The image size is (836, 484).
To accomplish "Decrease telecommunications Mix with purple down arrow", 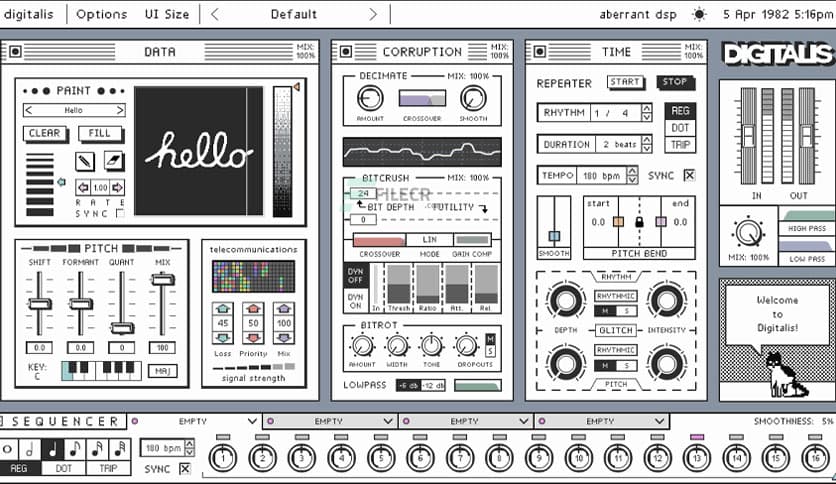I will (284, 337).
